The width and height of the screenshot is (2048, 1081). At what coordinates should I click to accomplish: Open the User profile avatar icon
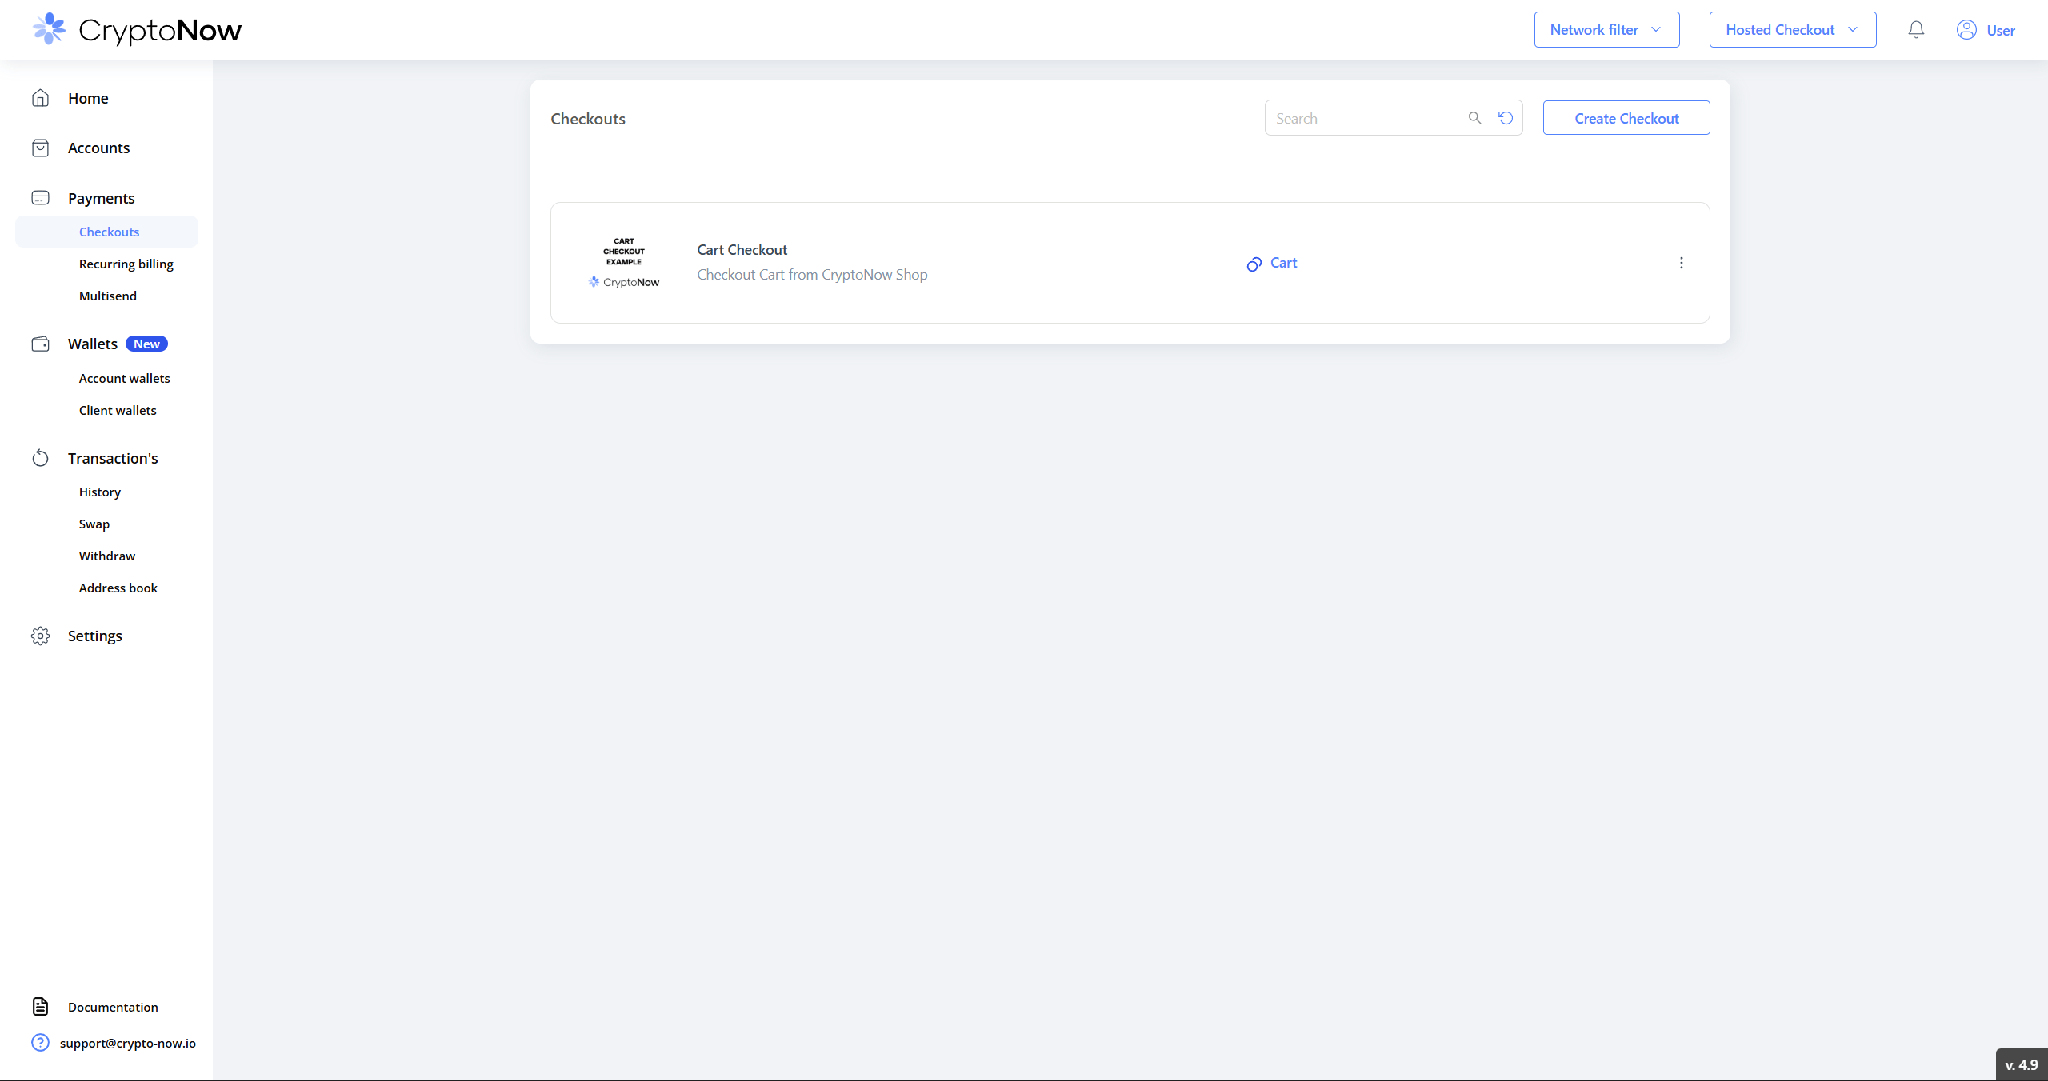[1966, 30]
